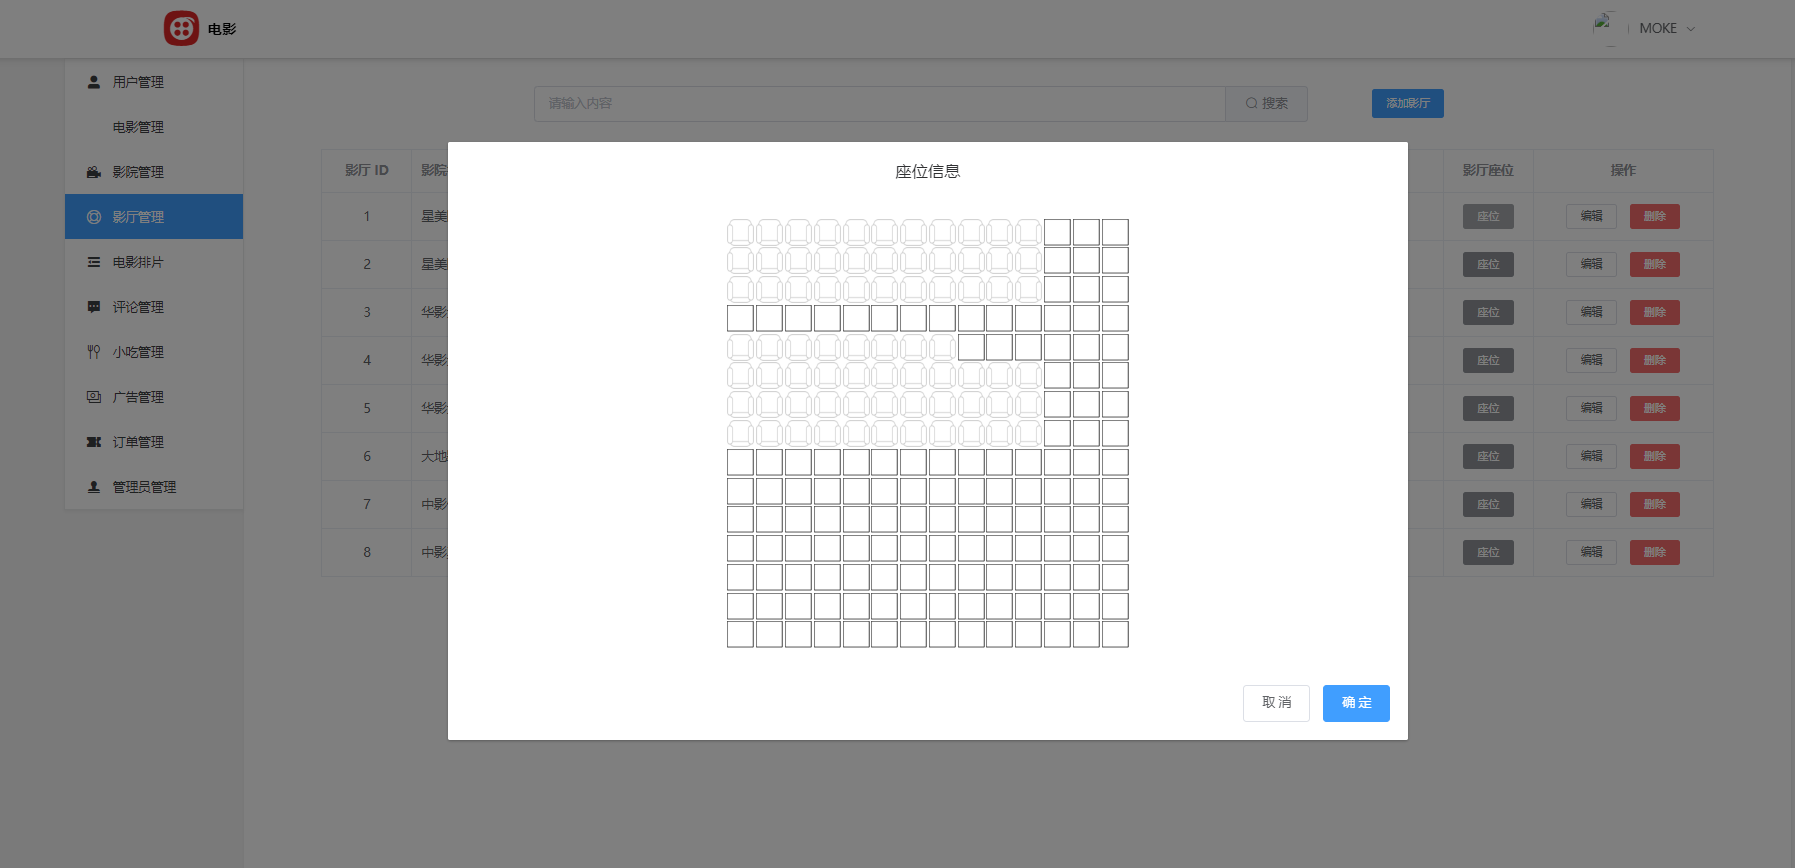Open 评论管理 in the sidebar
Viewport: 1795px width, 868px height.
154,307
